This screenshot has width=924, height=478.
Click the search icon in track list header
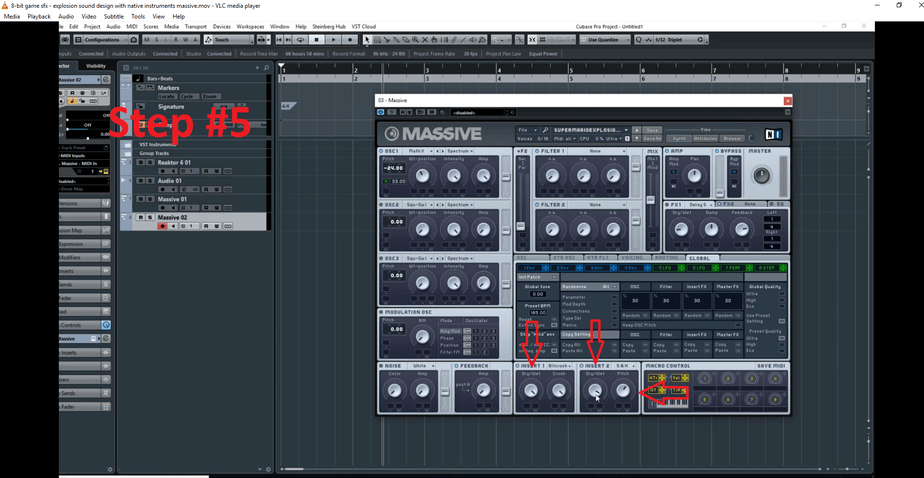tap(266, 68)
